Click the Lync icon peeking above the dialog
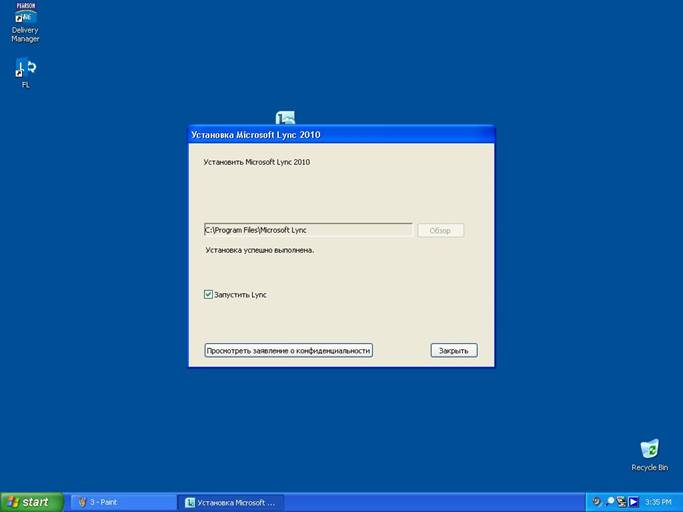Image resolution: width=683 pixels, height=512 pixels. (x=285, y=118)
